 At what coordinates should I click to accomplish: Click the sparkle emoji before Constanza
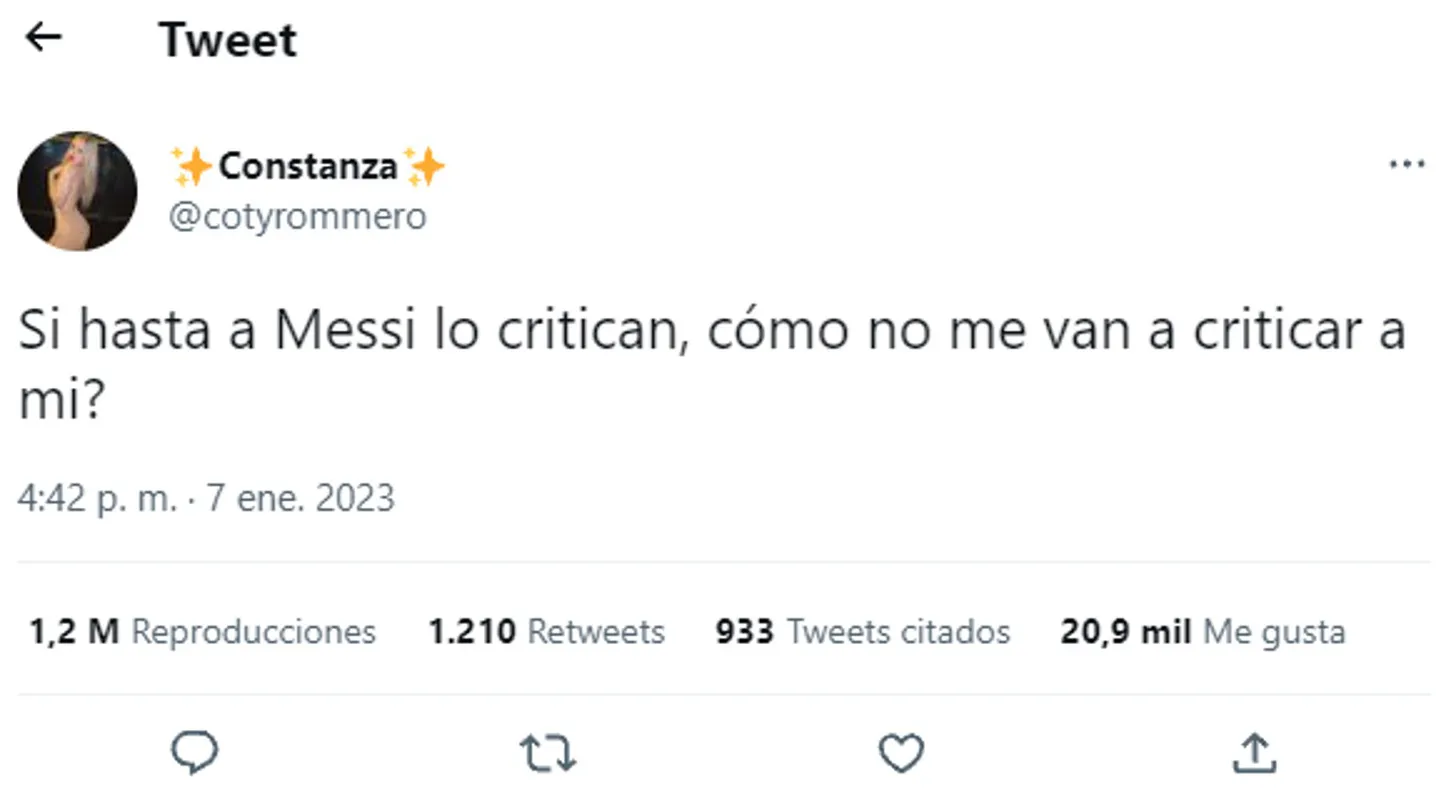[x=190, y=166]
